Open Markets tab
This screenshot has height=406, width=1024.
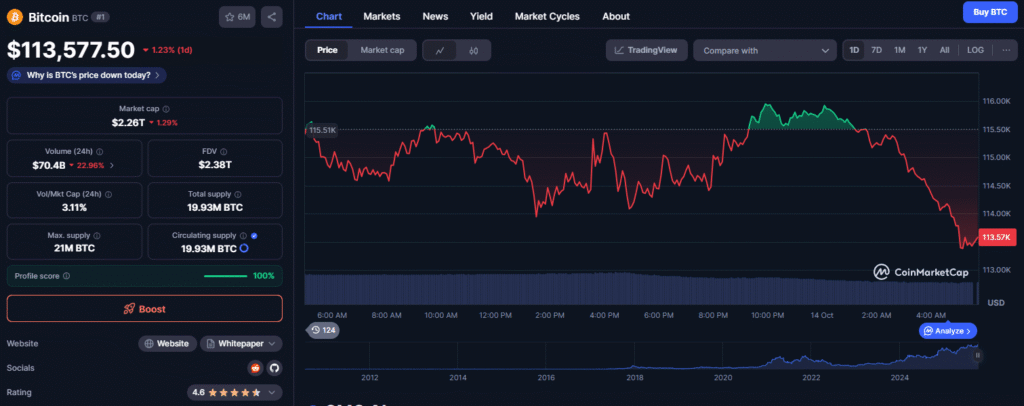[x=382, y=16]
